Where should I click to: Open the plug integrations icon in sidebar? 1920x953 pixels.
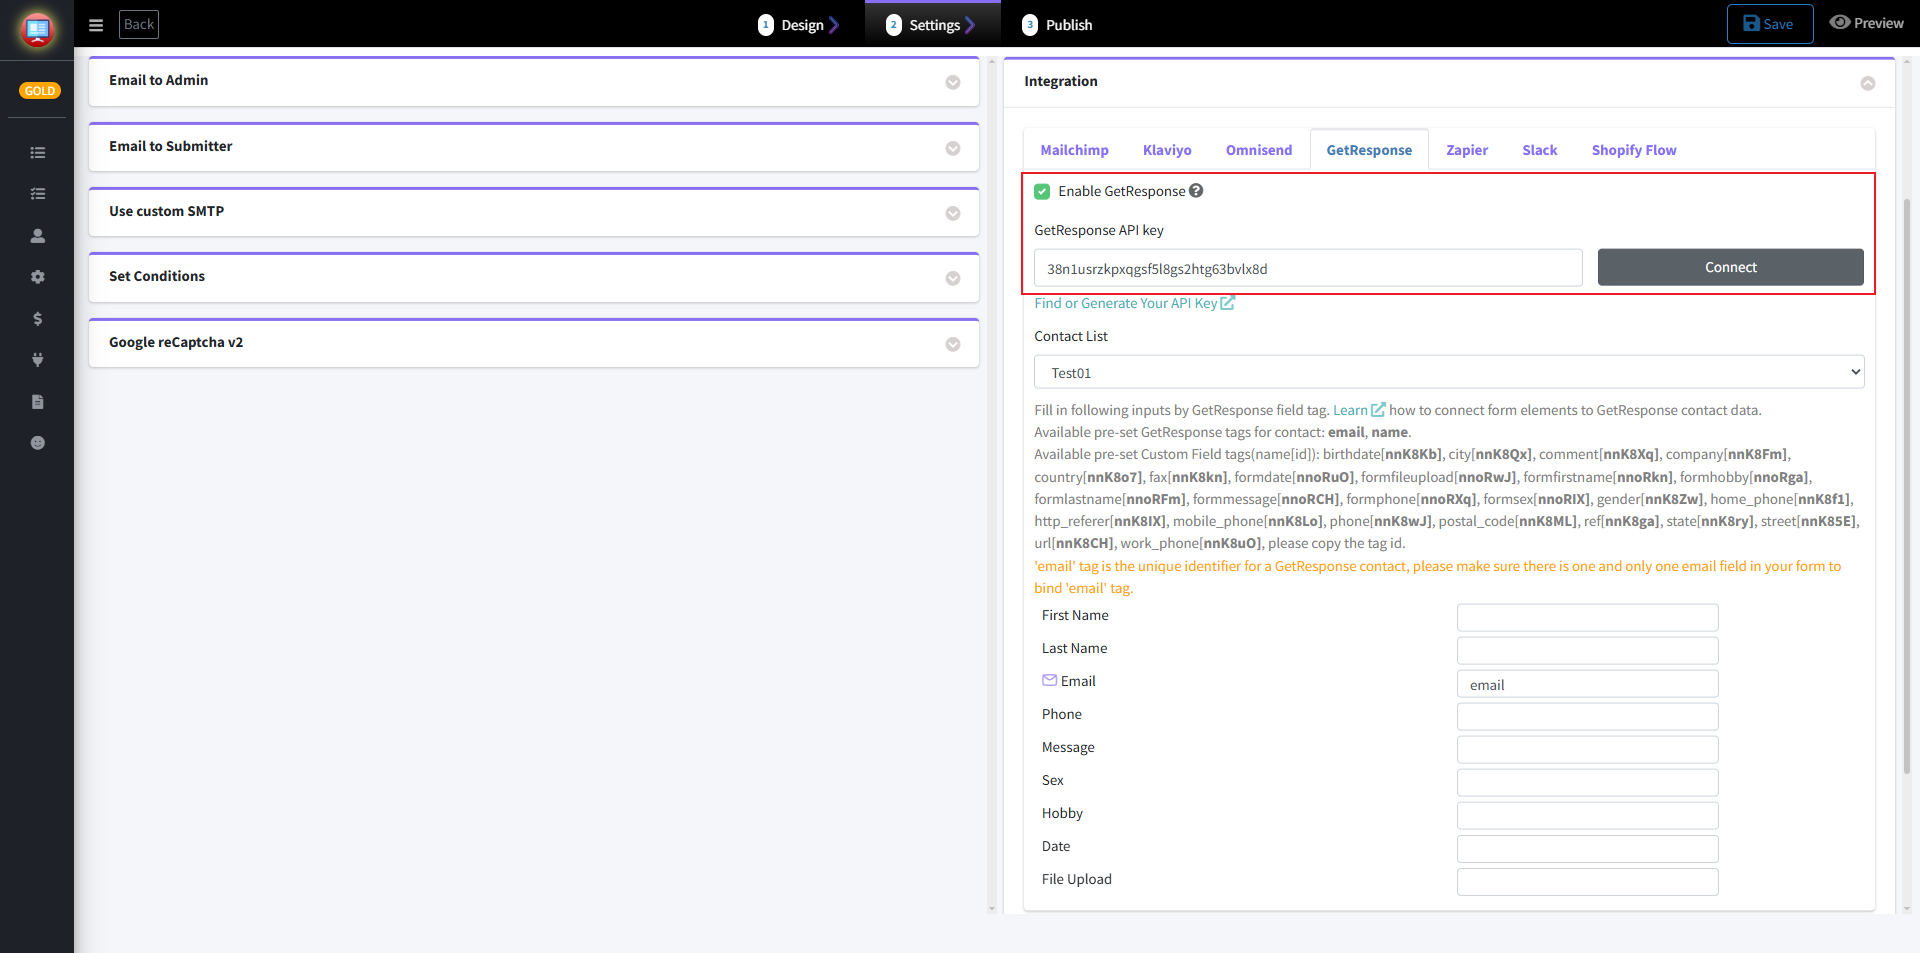click(38, 360)
